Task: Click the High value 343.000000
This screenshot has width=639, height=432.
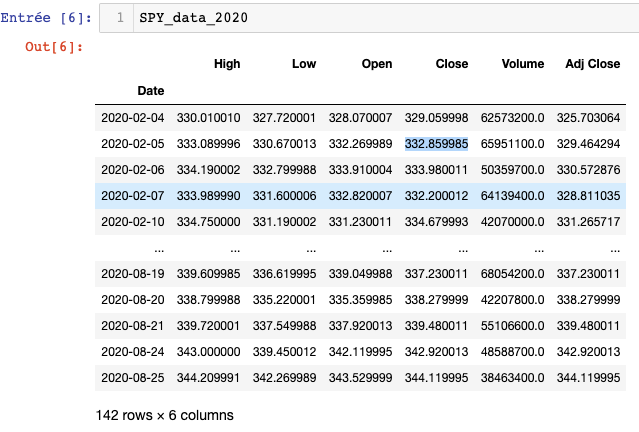Action: (x=208, y=353)
